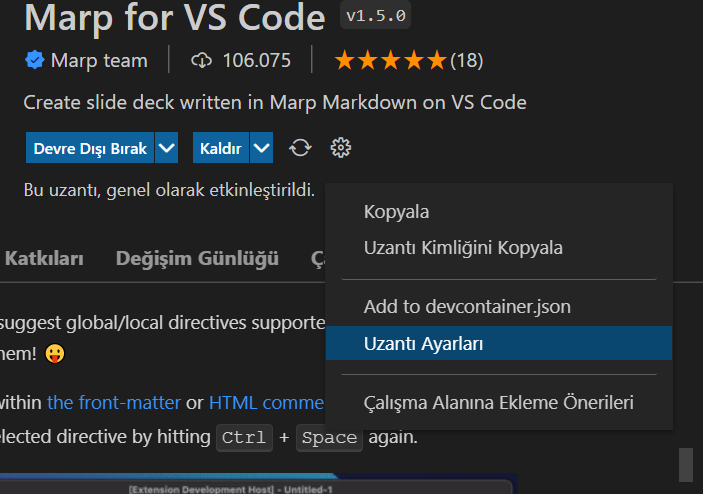Switch to the Değişim Günlüğü tab
The width and height of the screenshot is (703, 494).
click(x=197, y=259)
